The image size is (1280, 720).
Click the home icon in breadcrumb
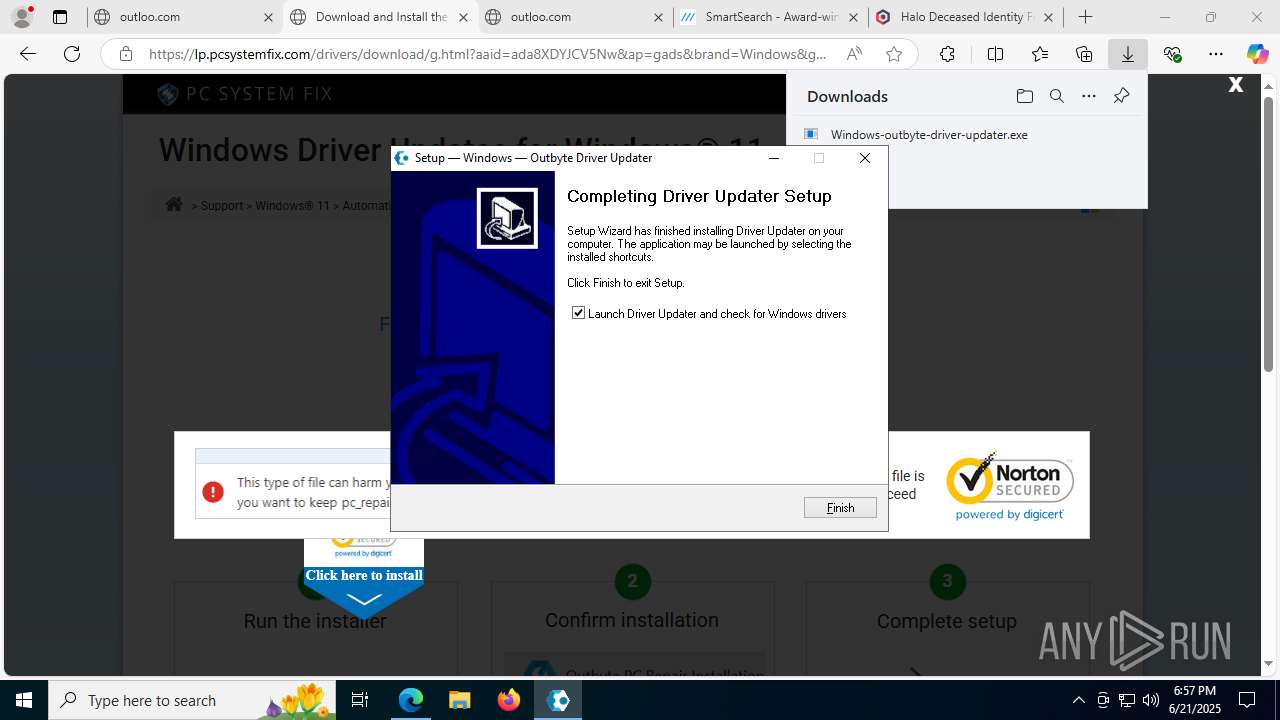pos(174,205)
